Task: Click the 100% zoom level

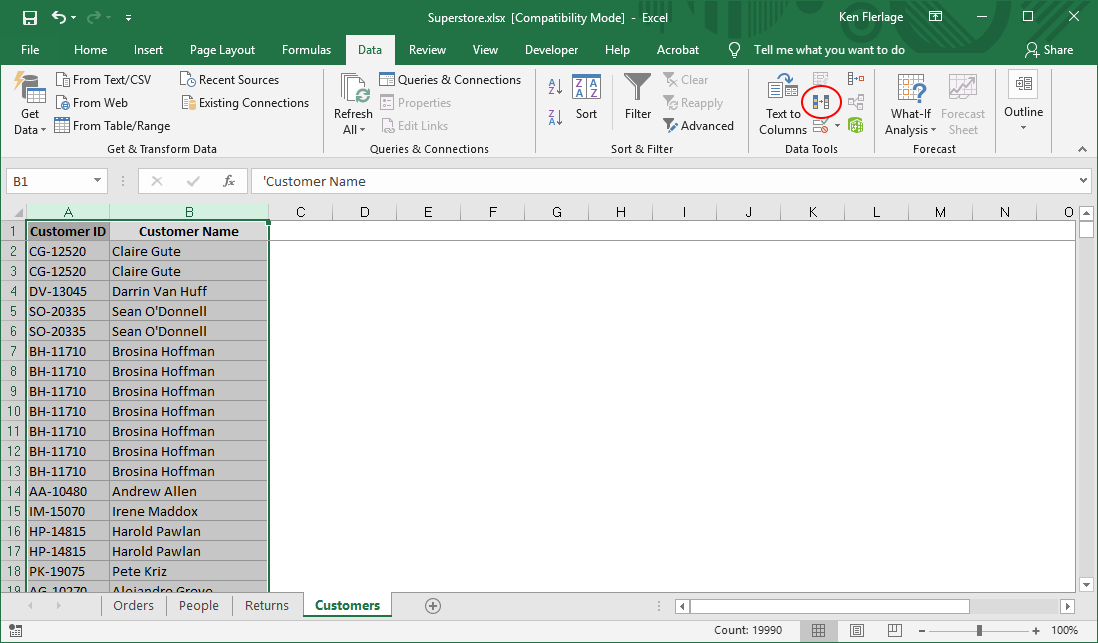Action: pyautogui.click(x=1064, y=630)
